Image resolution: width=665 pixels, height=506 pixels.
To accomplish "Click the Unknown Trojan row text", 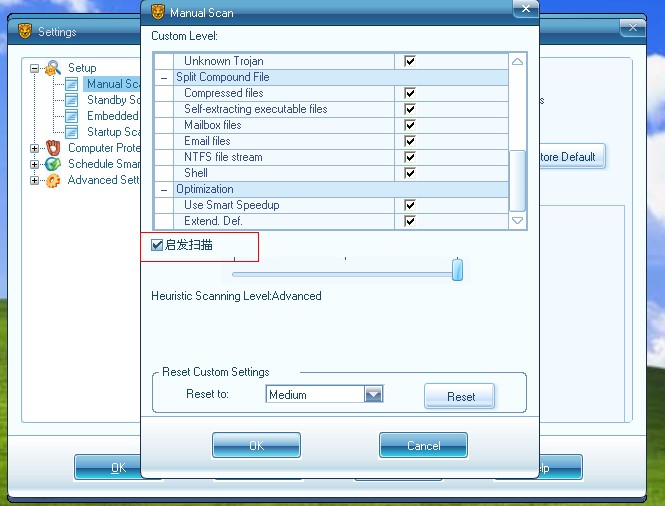I will click(224, 61).
